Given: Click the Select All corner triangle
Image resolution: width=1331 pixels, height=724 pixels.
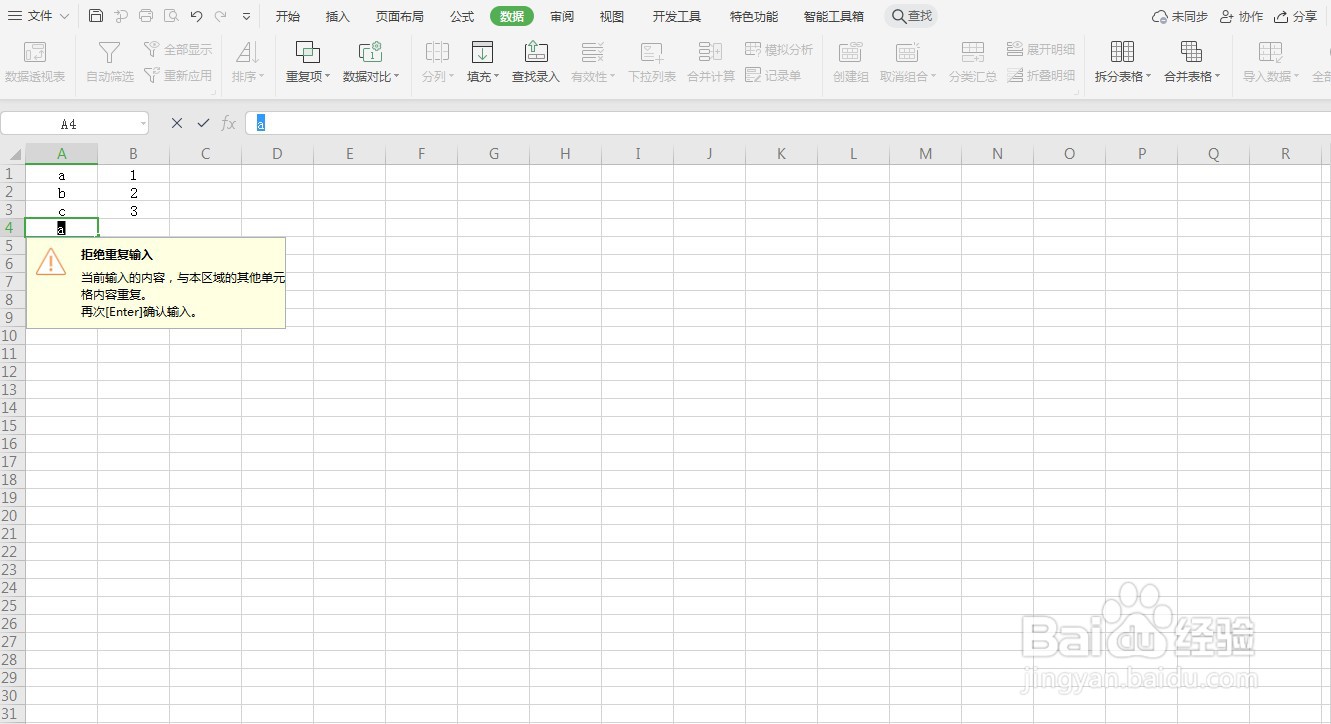Looking at the screenshot, I should tap(13, 154).
